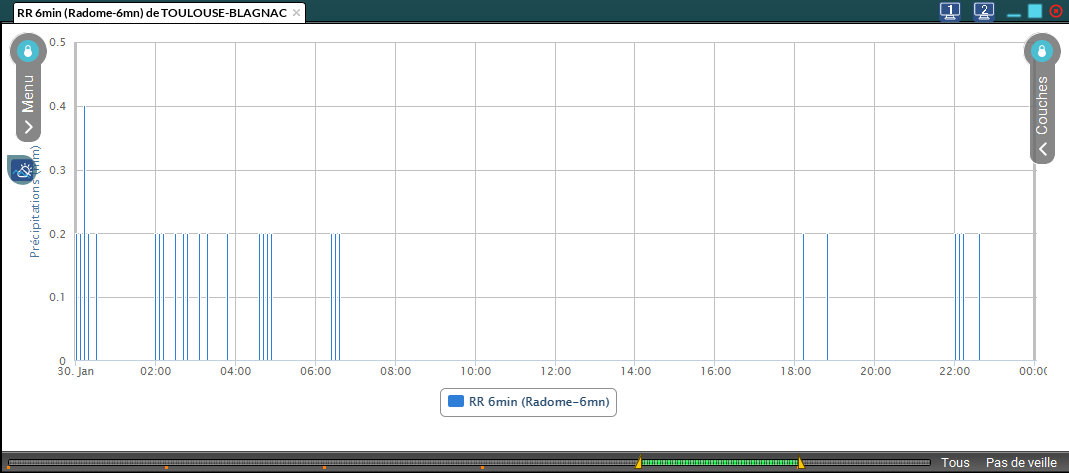
Task: Click the 0.4 mm precipitation bar
Action: click(x=84, y=232)
